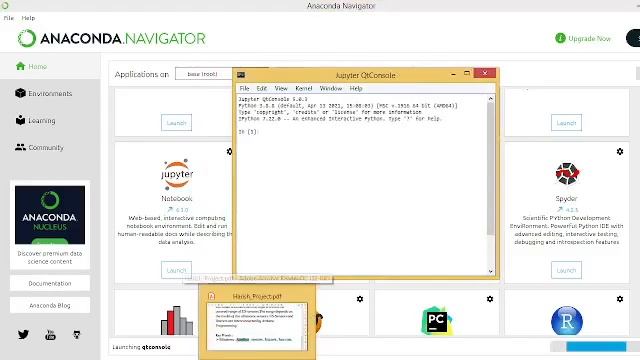The height and width of the screenshot is (360, 640).
Task: Open the Applications on base (root) dropdown
Action: 204,74
